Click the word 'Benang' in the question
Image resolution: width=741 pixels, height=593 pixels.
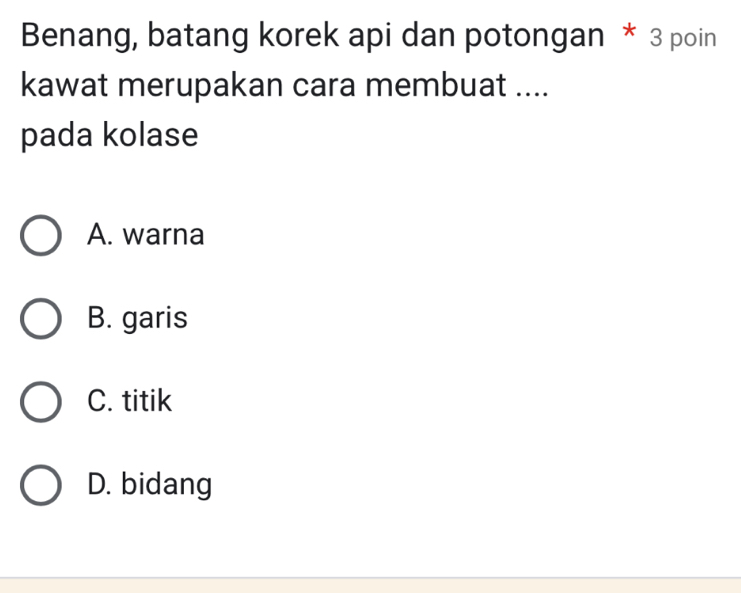pos(73,38)
